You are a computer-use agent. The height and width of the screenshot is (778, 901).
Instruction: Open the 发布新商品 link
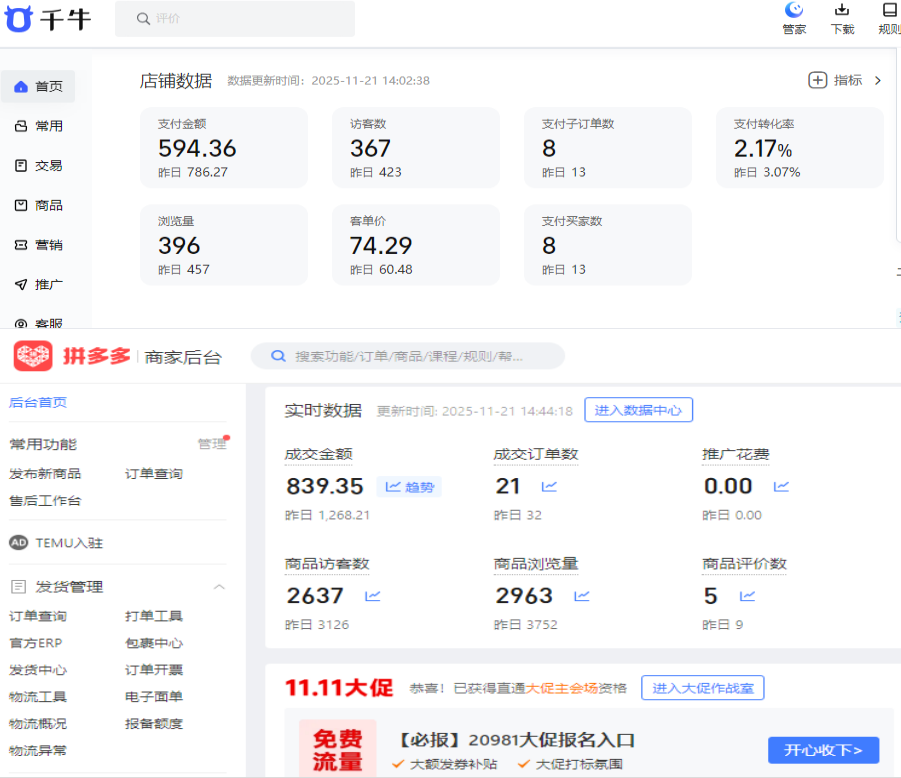click(x=45, y=474)
